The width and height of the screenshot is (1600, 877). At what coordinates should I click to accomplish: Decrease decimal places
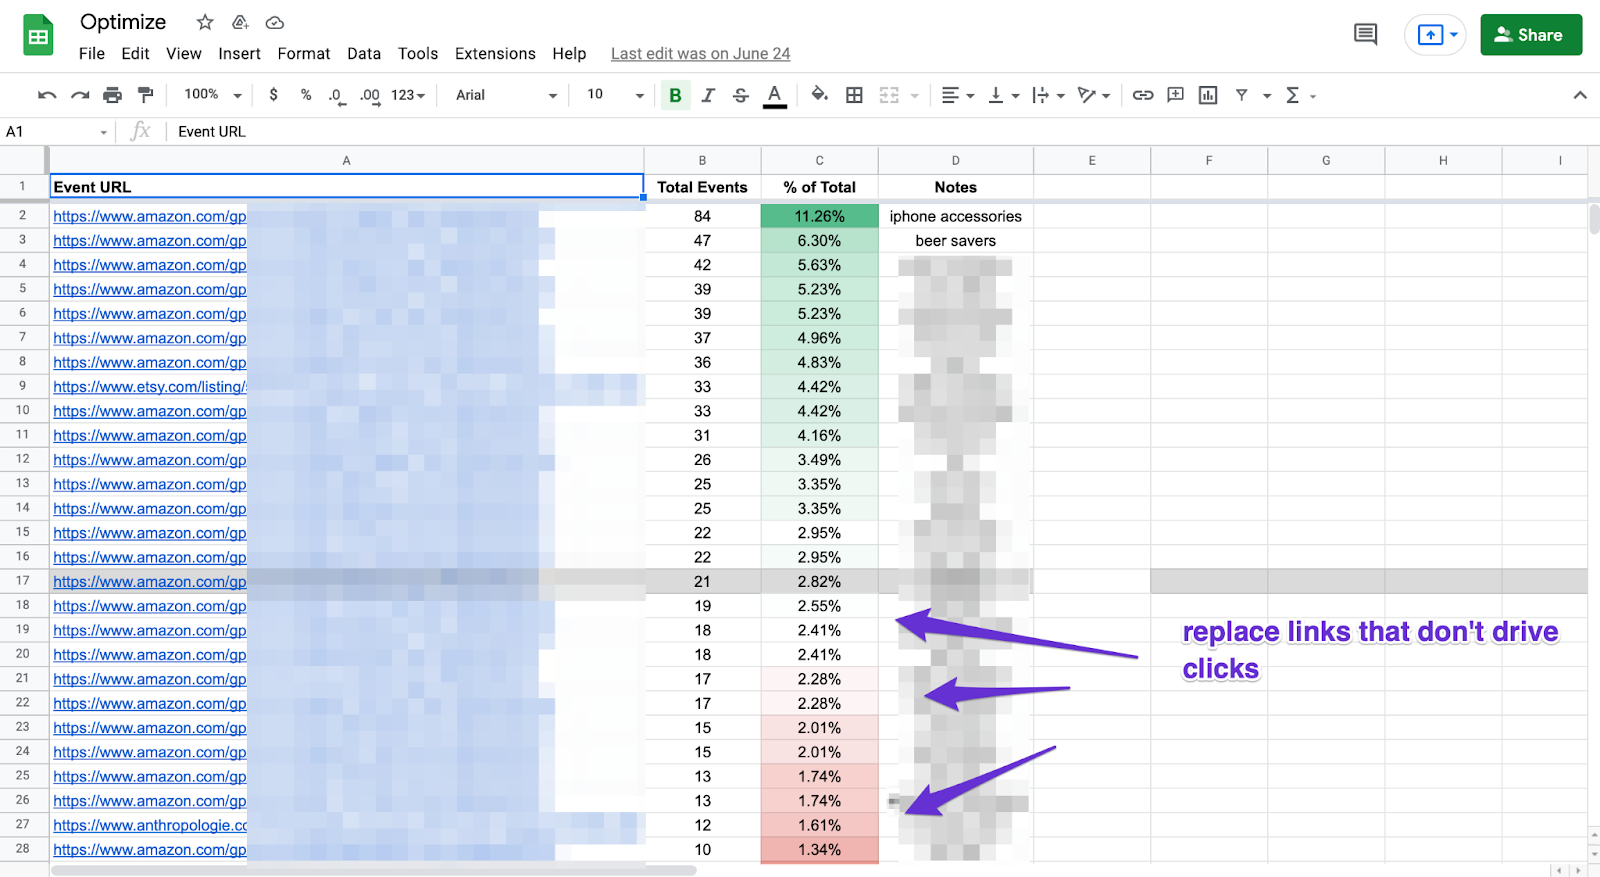[x=337, y=96]
